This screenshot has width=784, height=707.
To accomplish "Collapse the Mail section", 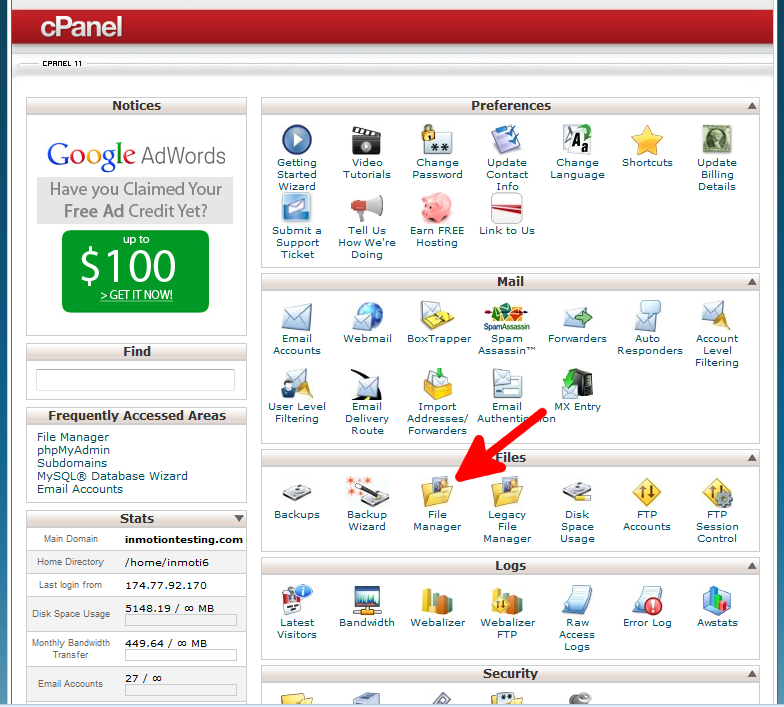I will coord(752,282).
